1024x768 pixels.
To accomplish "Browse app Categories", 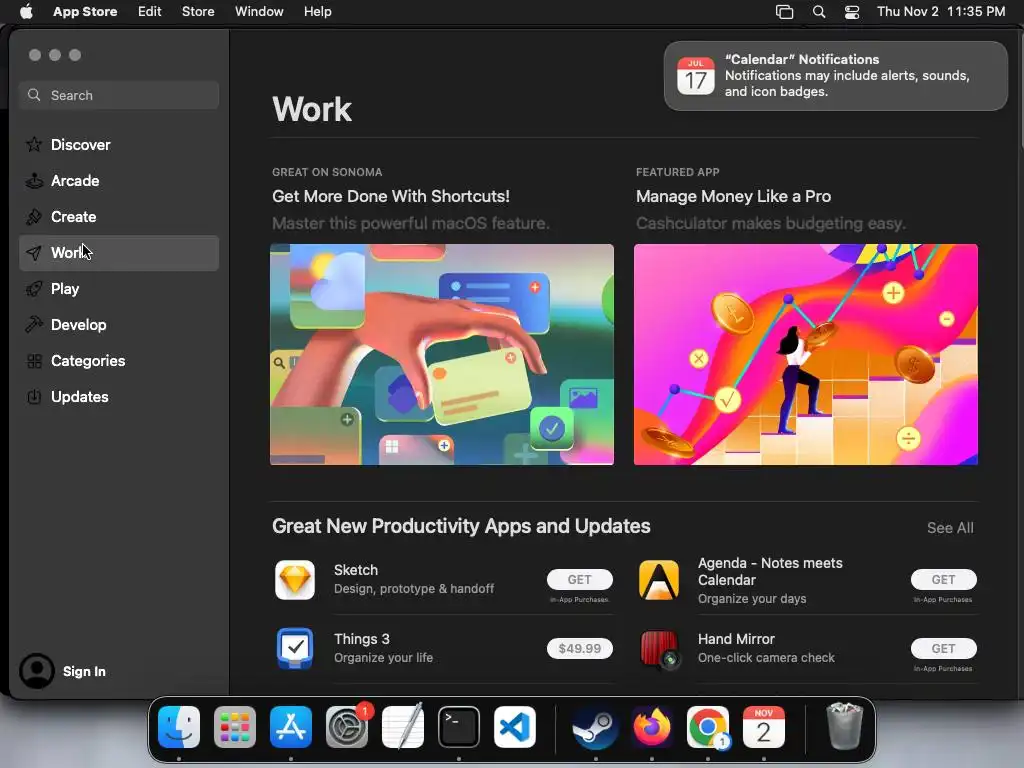I will (118, 361).
